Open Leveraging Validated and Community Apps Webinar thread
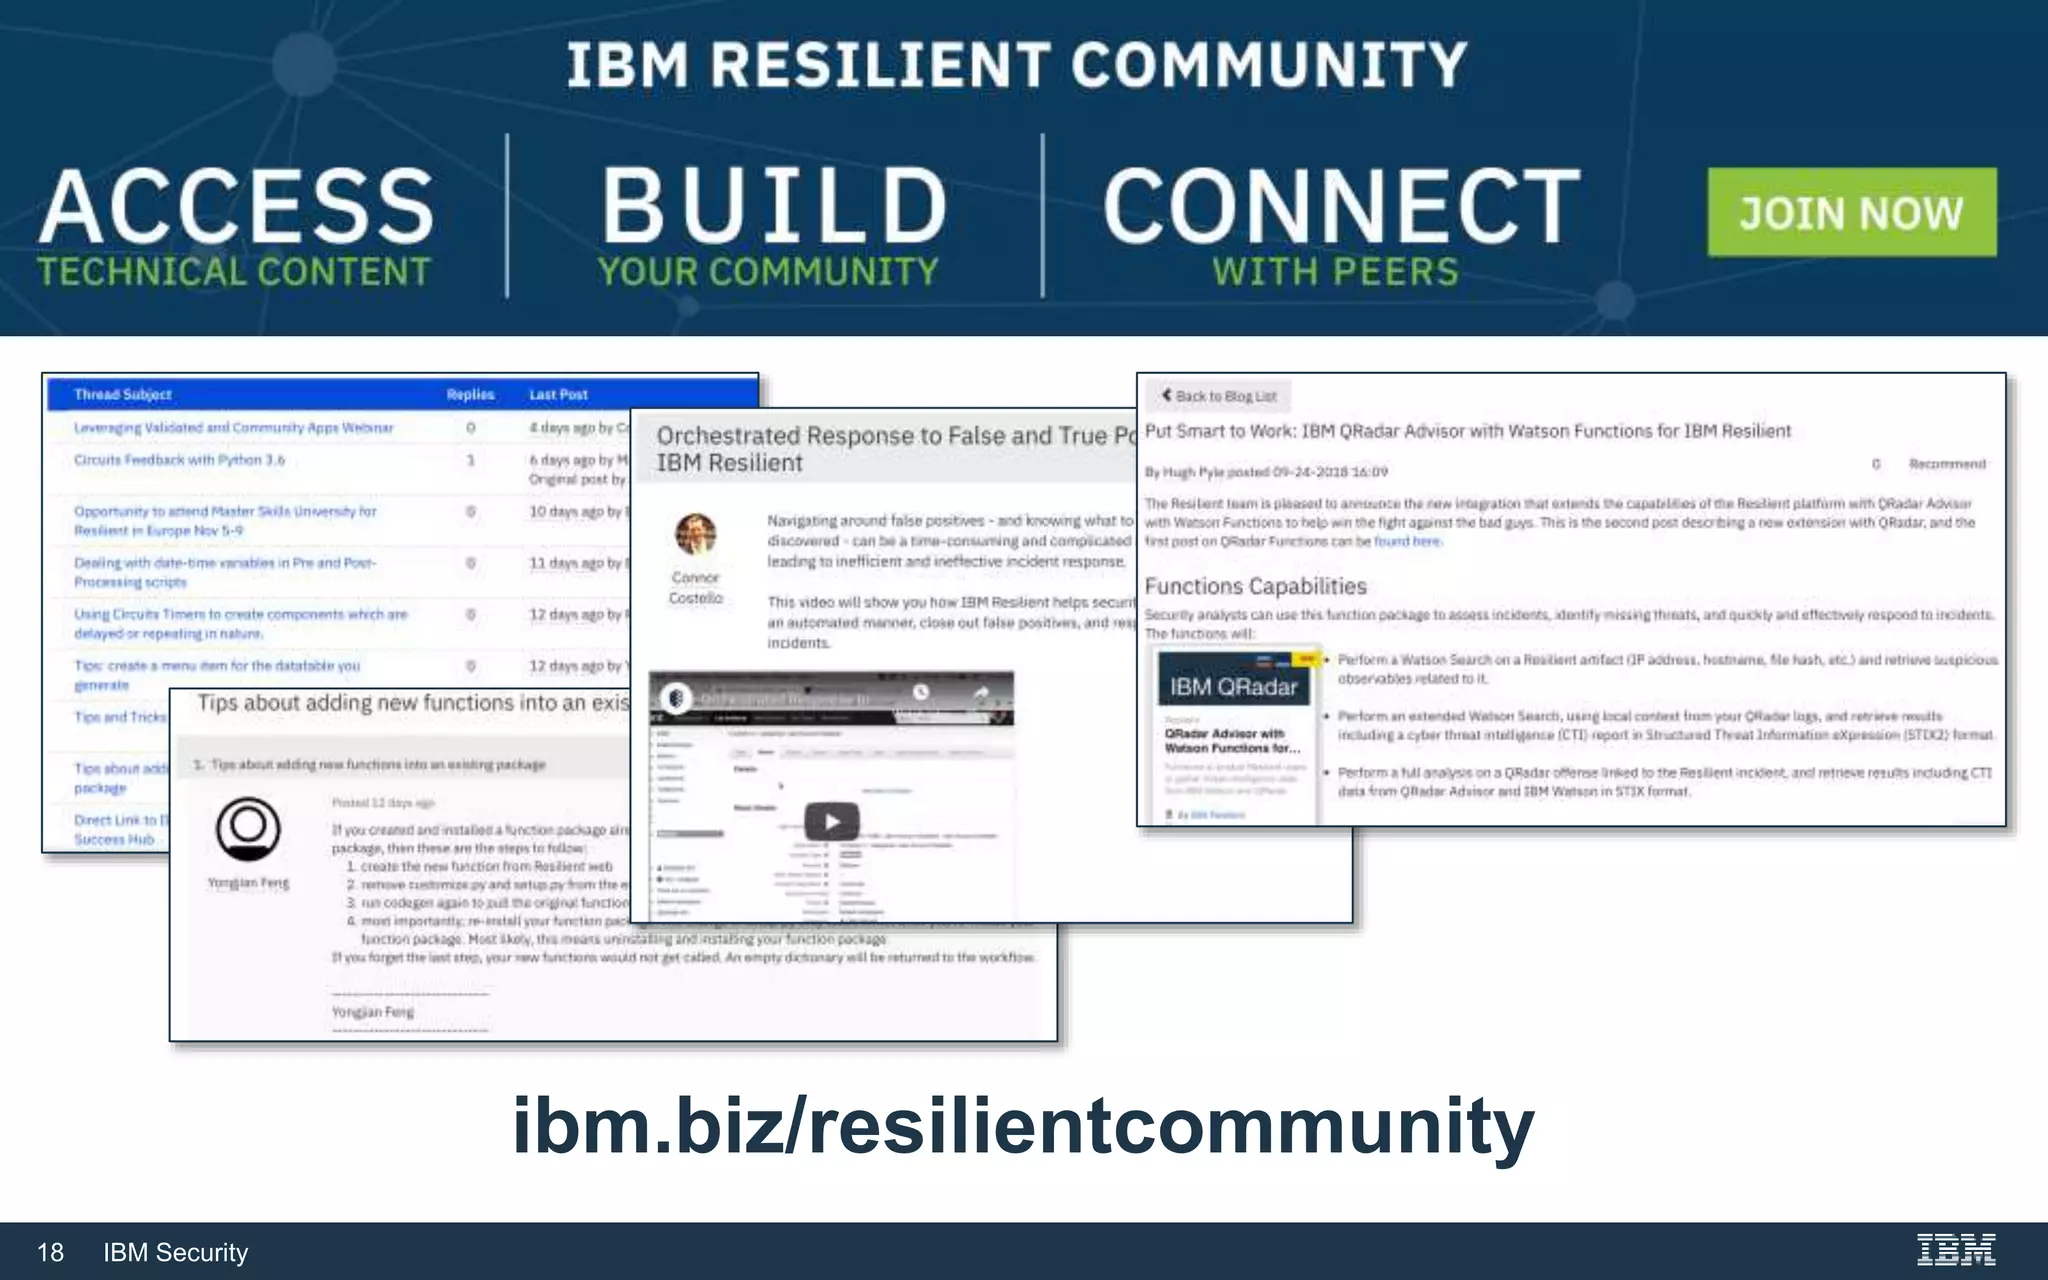 click(x=233, y=427)
